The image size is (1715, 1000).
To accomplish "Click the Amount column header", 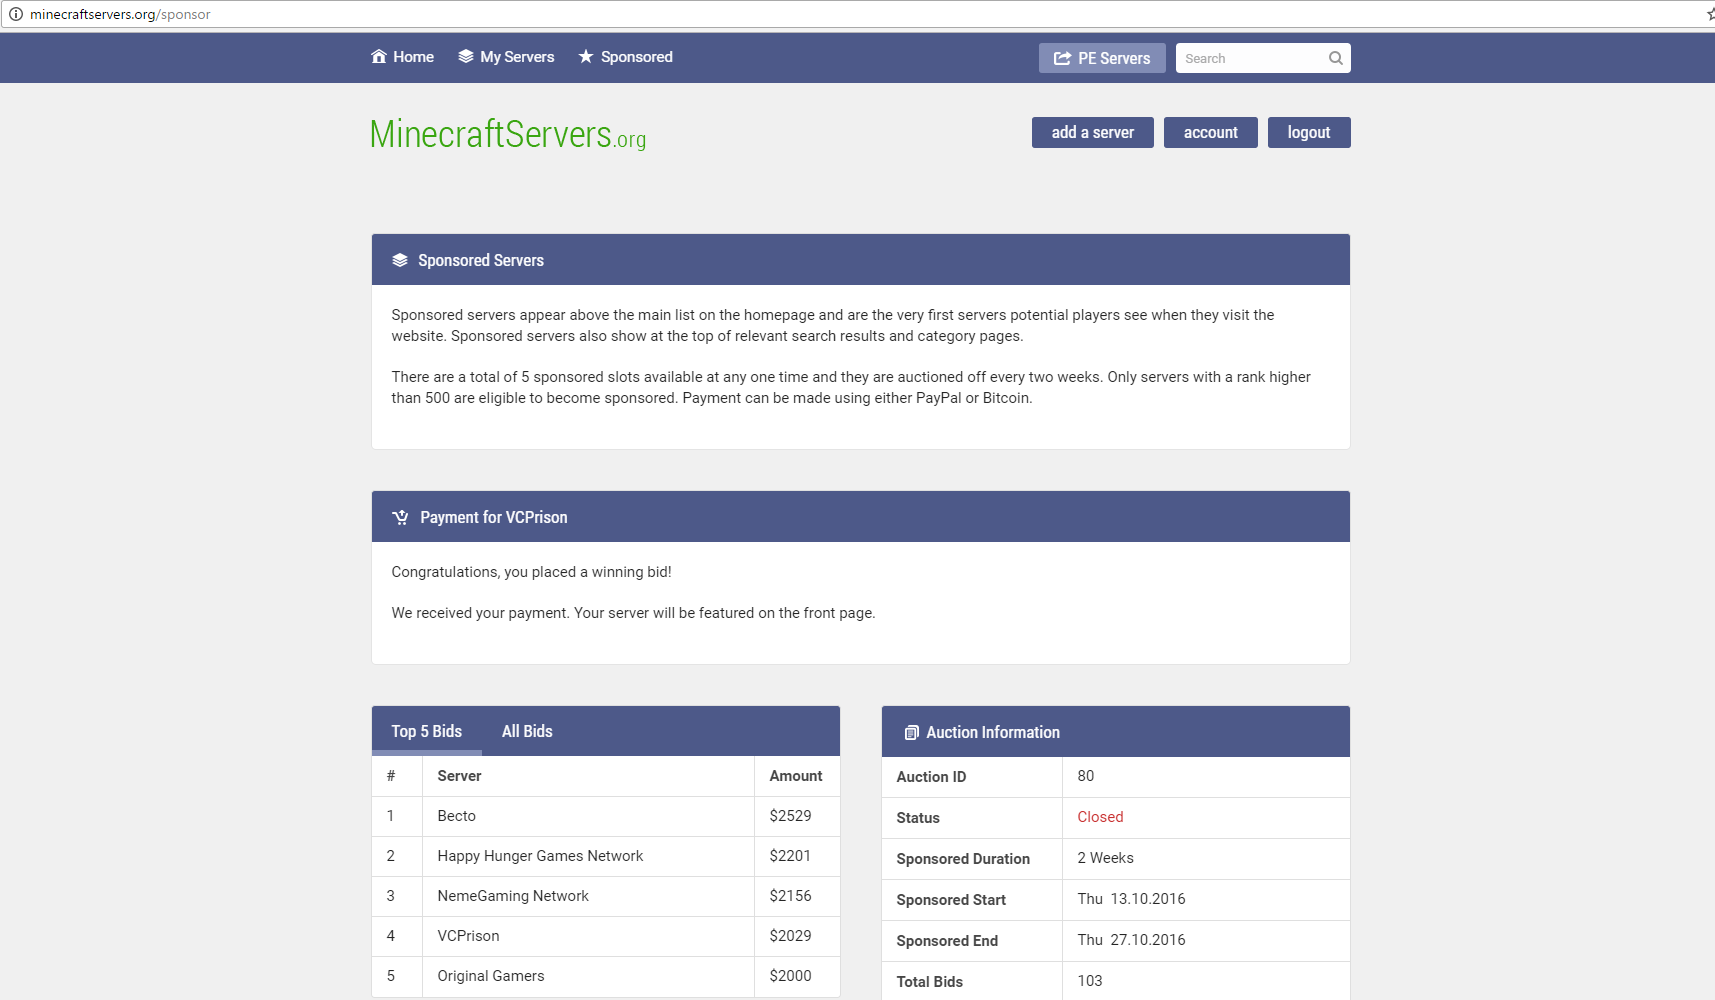I will point(796,776).
